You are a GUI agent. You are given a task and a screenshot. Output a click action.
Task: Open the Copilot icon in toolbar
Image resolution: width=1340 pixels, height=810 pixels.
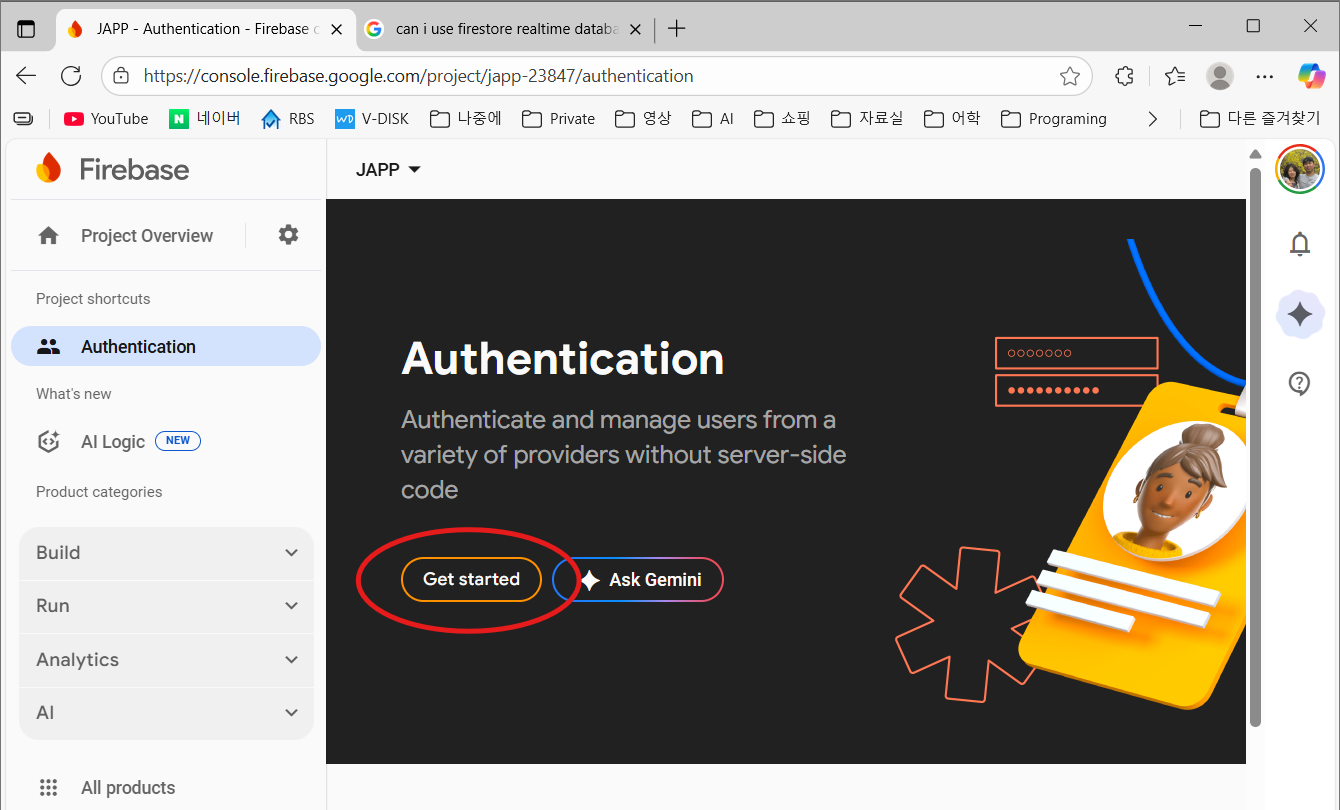click(x=1311, y=76)
